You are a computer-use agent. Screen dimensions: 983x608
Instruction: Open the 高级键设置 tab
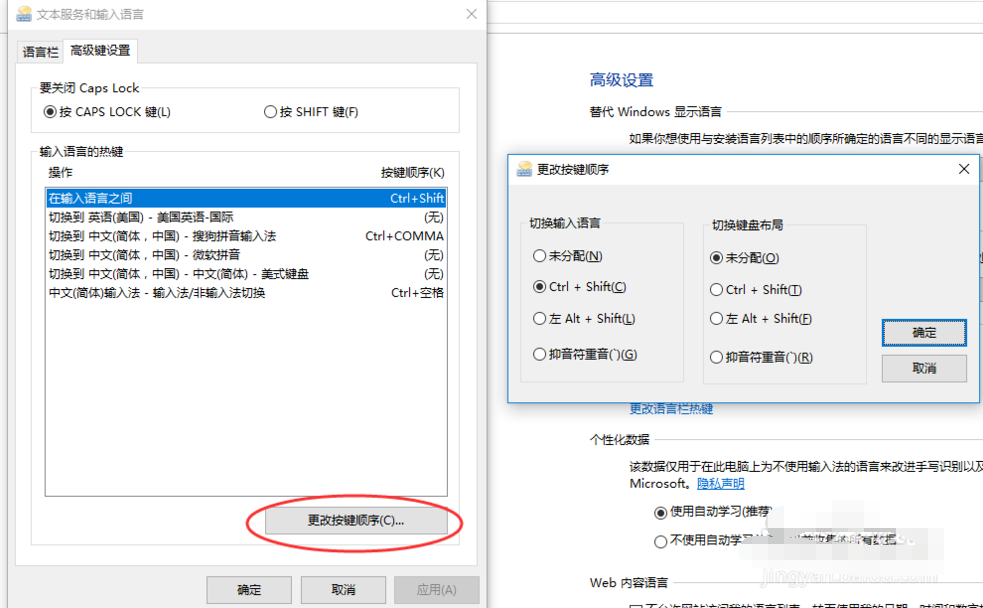(x=99, y=50)
